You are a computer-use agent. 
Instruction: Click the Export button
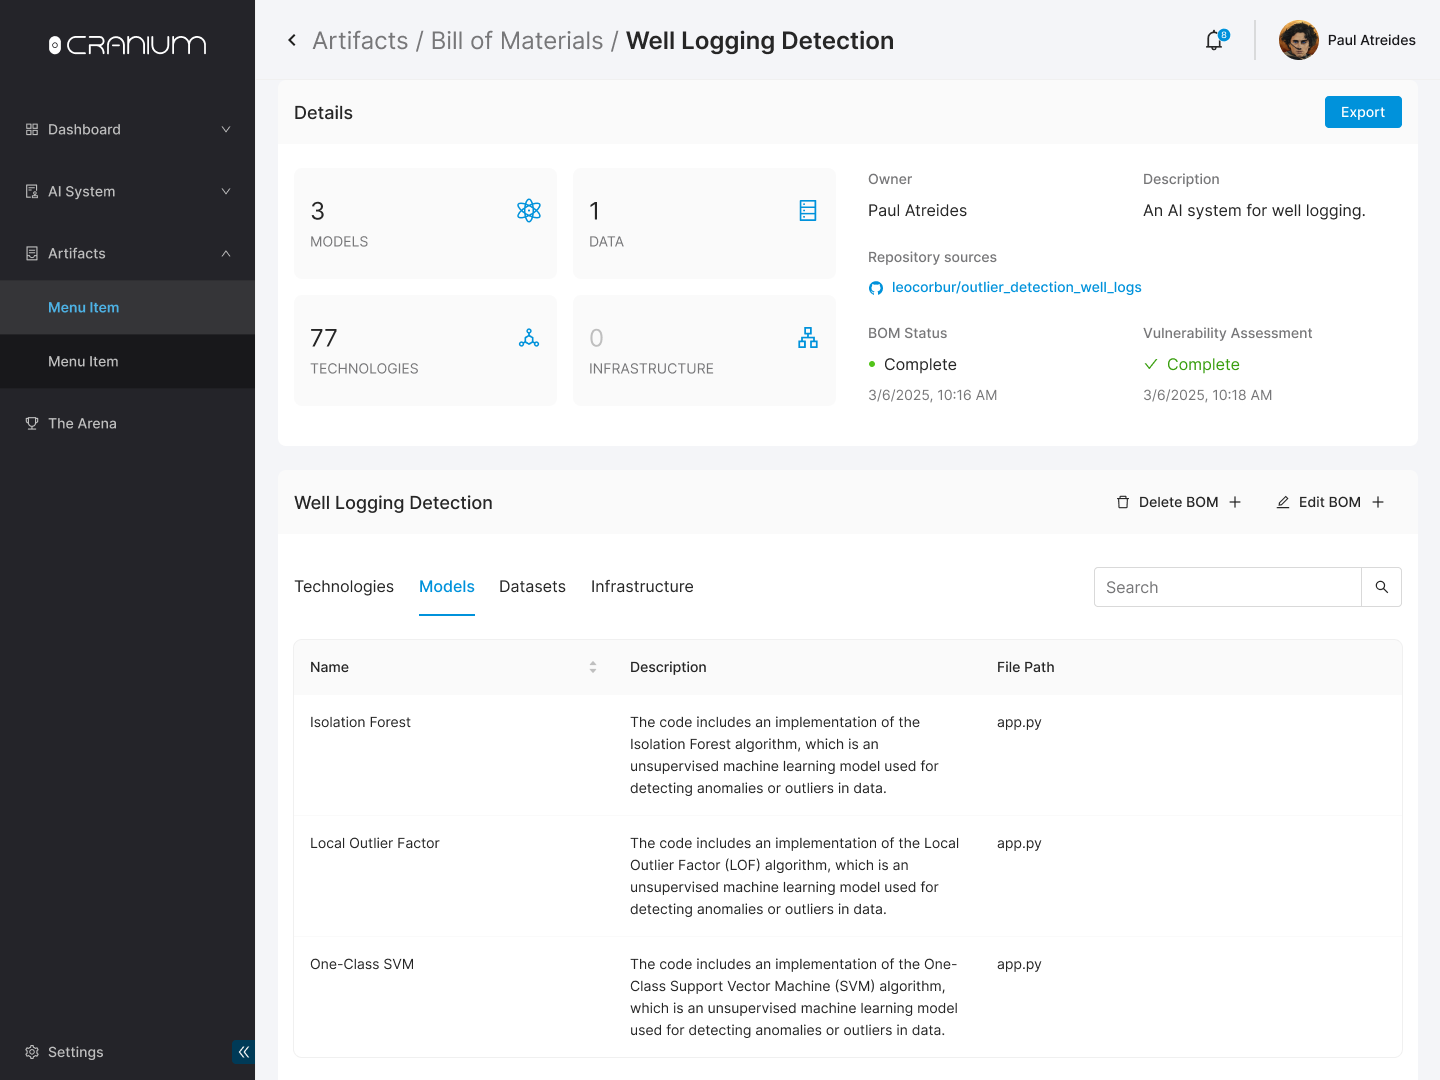point(1363,112)
